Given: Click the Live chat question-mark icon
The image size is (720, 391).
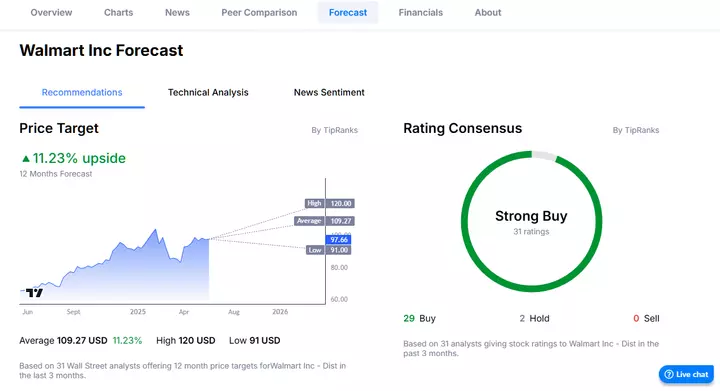Looking at the screenshot, I should tap(669, 374).
